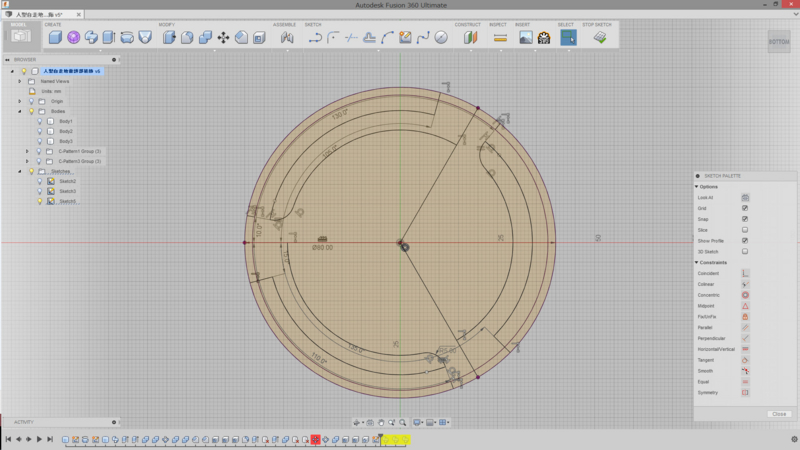
Task: Click the Inspect Measure icon
Action: pyautogui.click(x=501, y=37)
